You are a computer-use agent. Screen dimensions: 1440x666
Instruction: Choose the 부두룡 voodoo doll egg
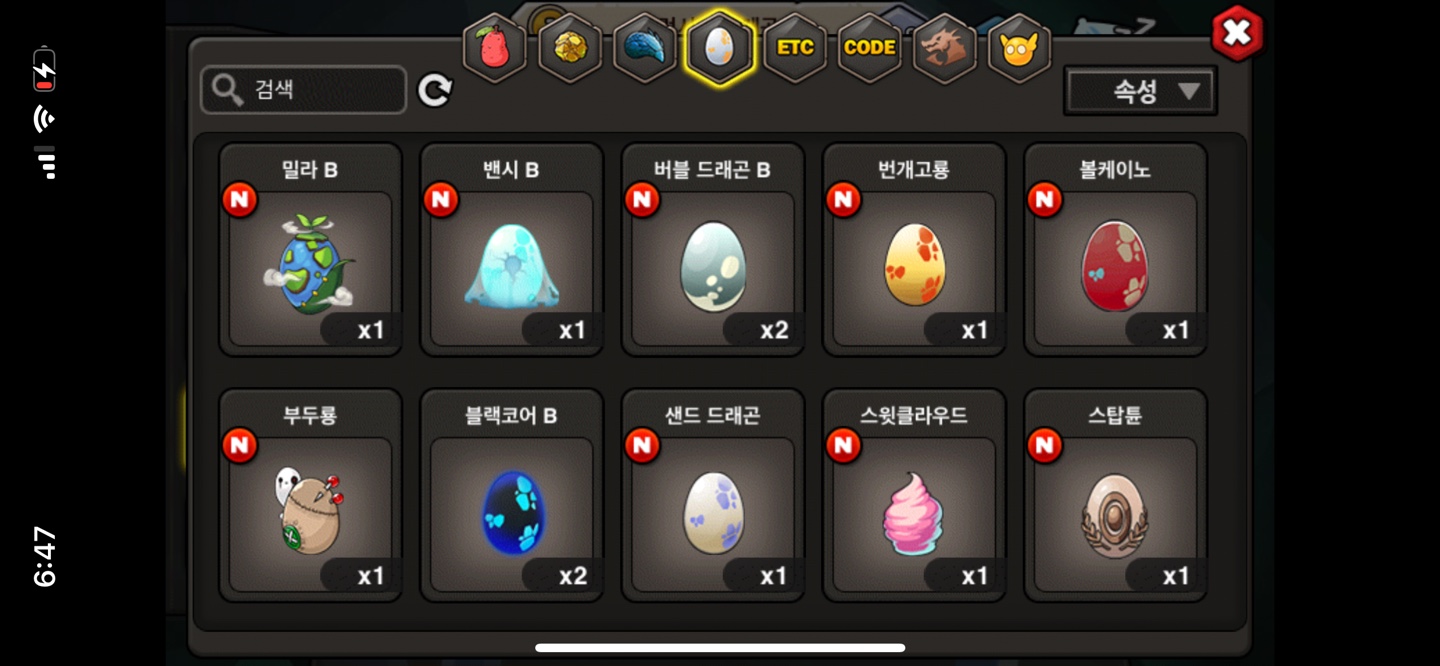(310, 496)
